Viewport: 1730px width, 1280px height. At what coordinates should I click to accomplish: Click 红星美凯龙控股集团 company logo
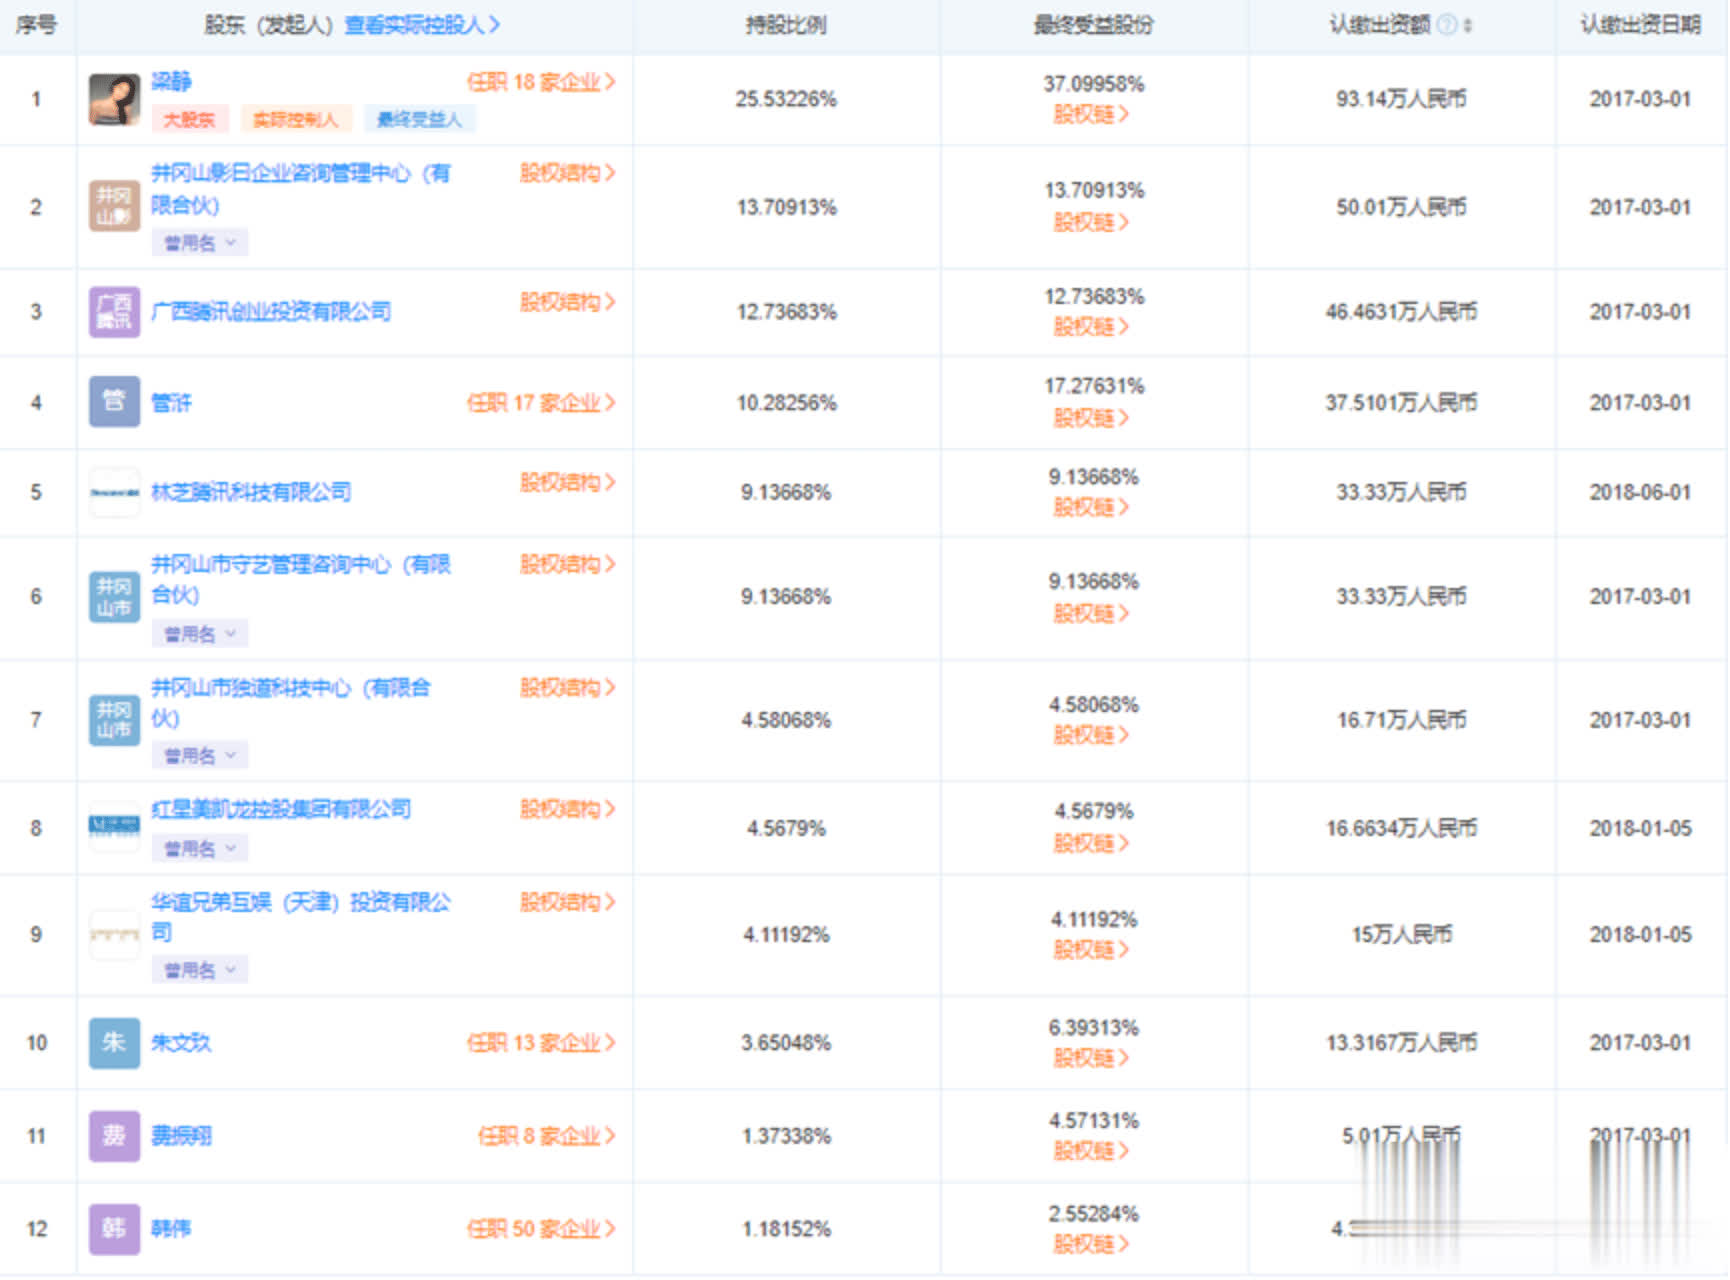114,826
